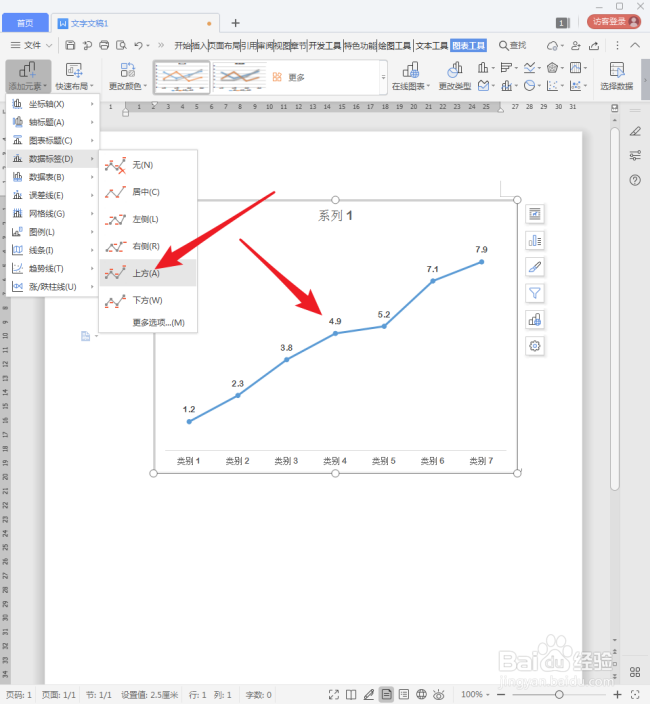
Task: Click the chart settings gear button
Action: (x=535, y=346)
